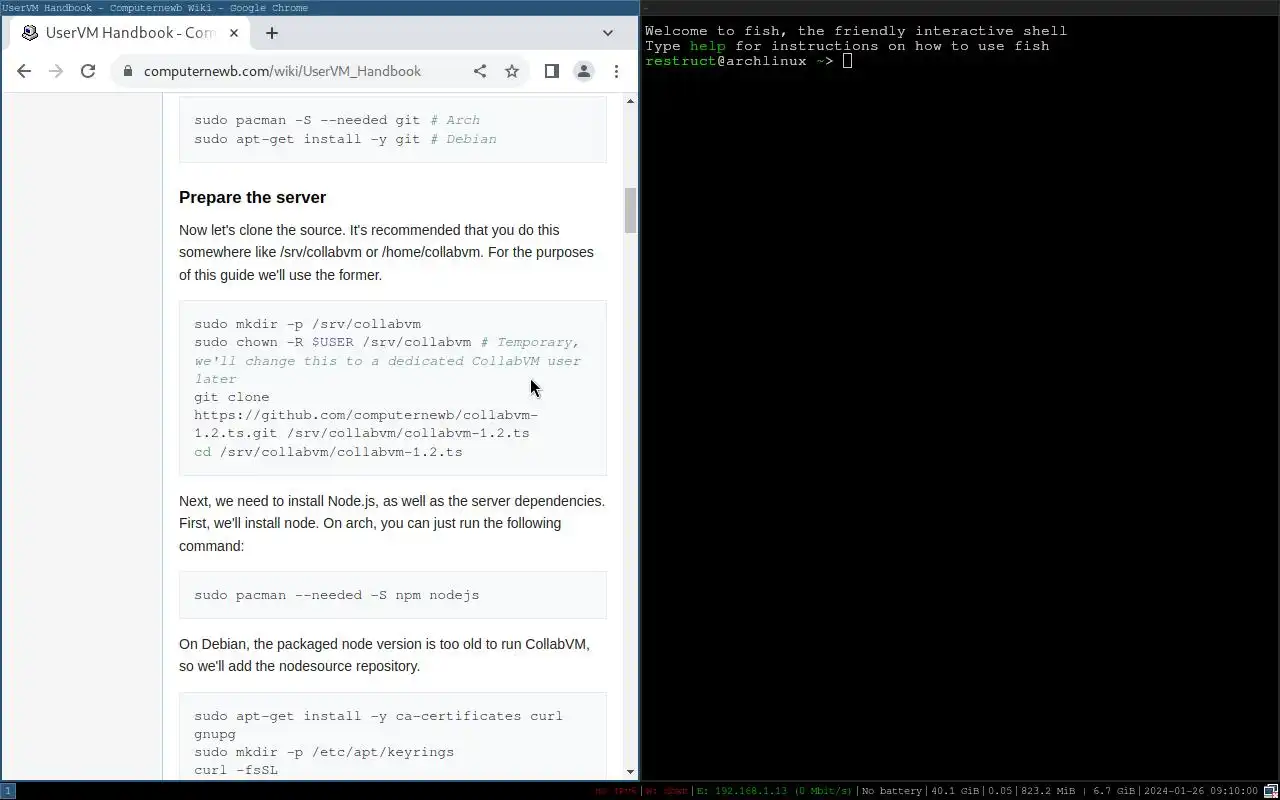Click the green "help" word in the terminal

(x=707, y=46)
